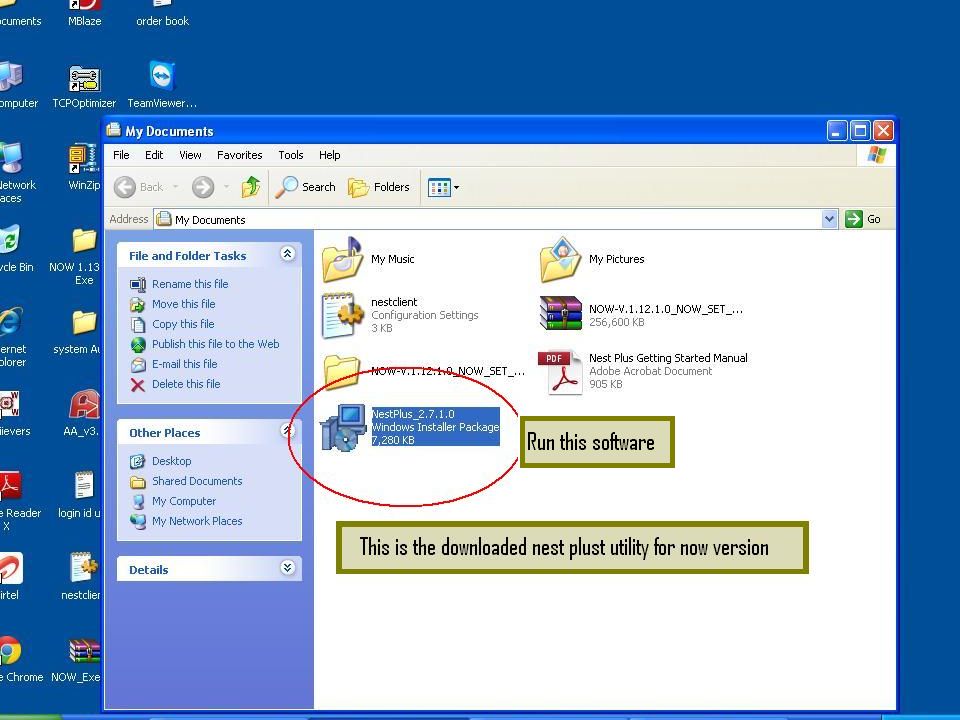Select the NOW-V.1.12.1.0 folder icon

click(342, 371)
